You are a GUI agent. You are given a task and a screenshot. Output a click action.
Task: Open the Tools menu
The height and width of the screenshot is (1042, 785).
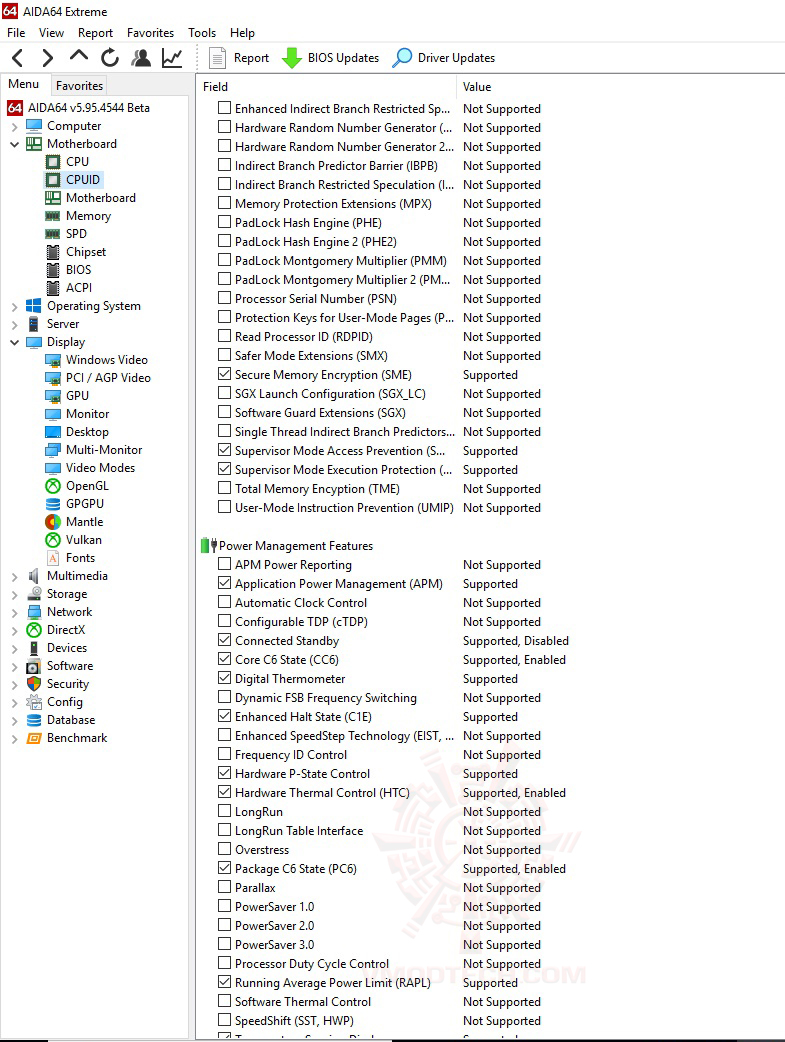(201, 33)
